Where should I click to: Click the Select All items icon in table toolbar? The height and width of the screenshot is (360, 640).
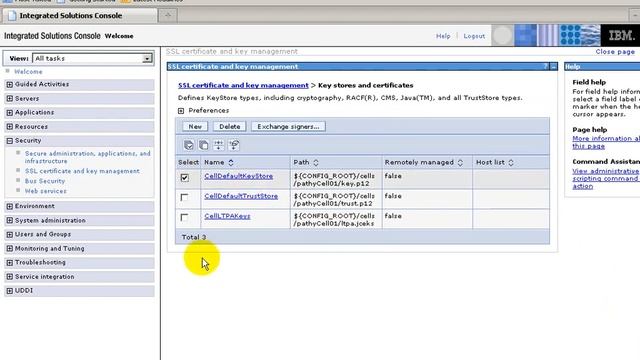pyautogui.click(x=189, y=145)
